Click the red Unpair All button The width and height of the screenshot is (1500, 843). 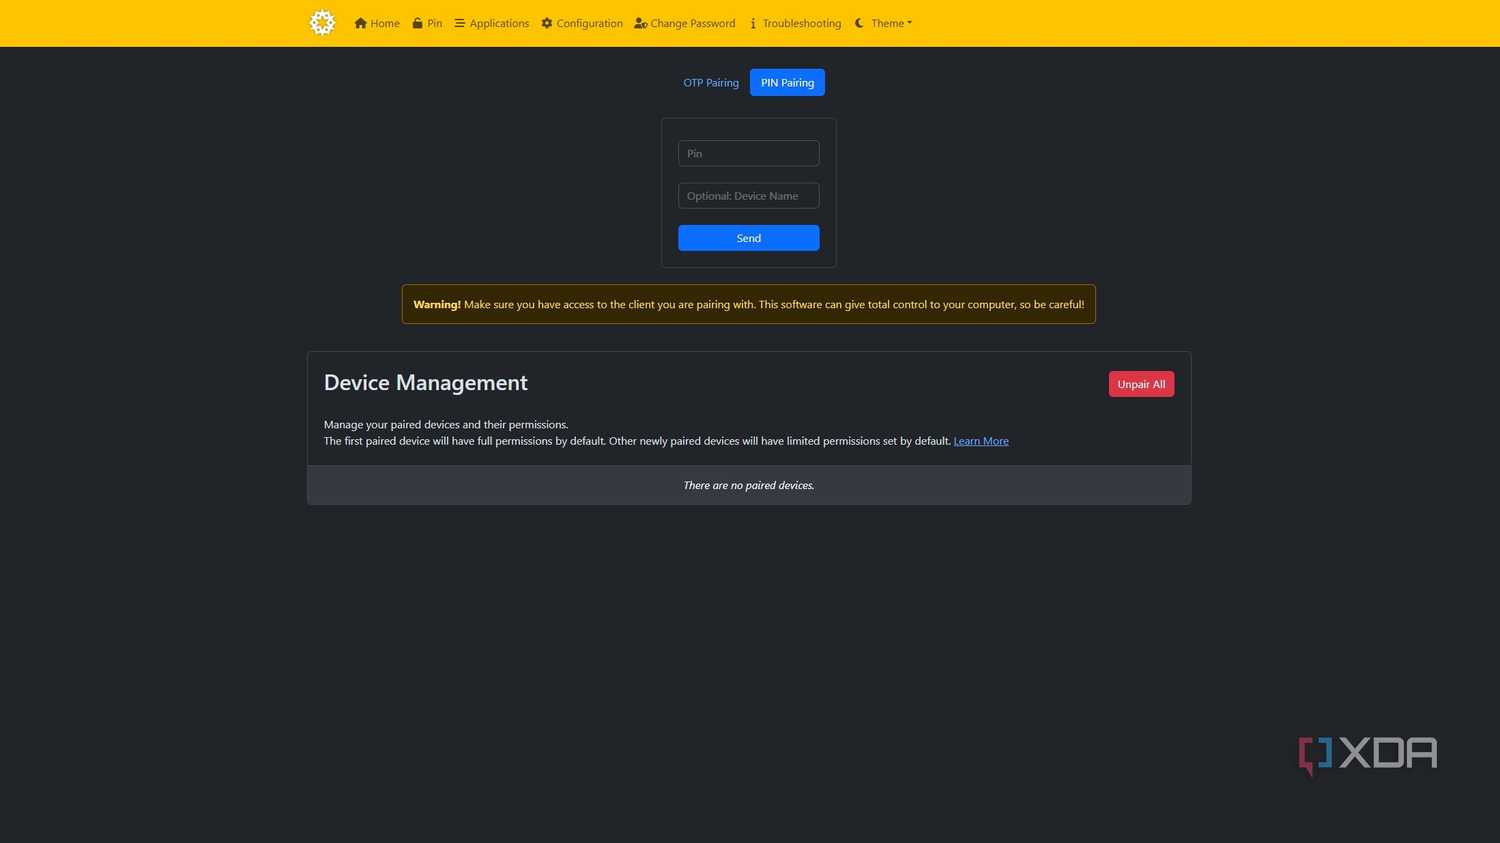[x=1141, y=384]
